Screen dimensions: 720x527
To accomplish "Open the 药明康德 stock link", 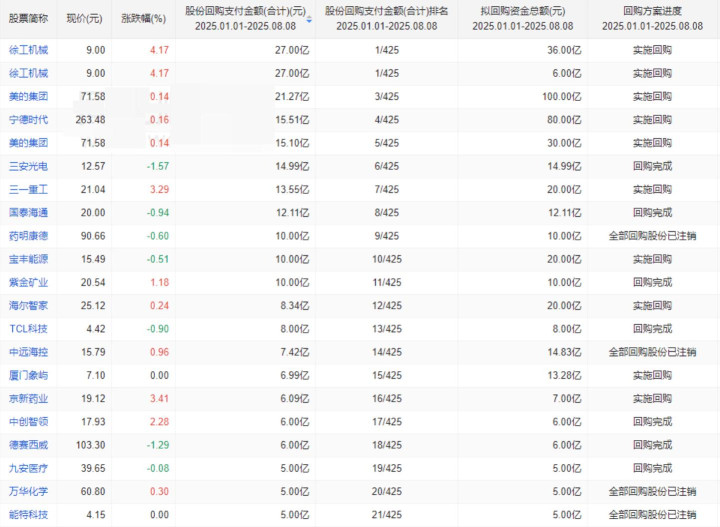I will coord(28,236).
